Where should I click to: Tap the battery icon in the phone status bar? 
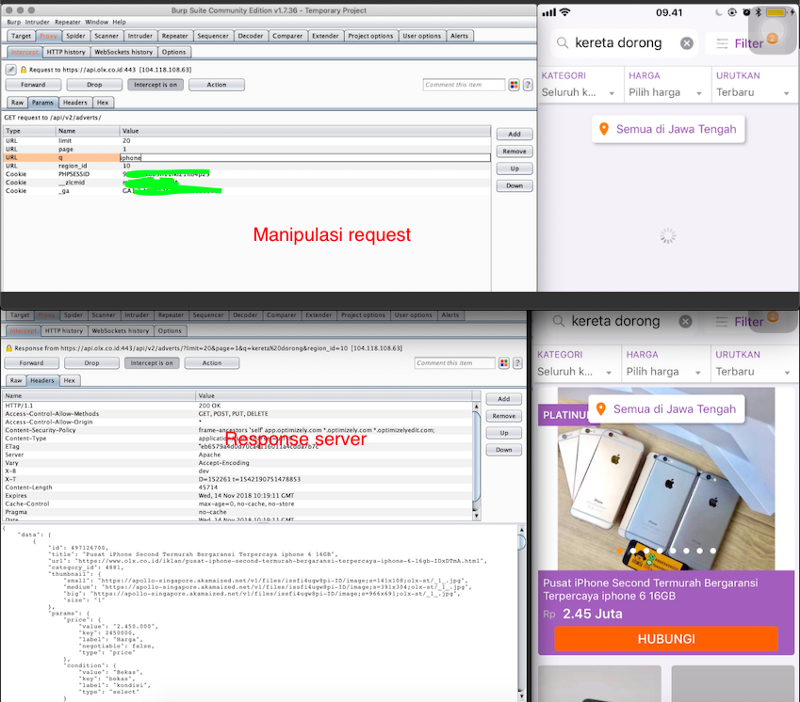point(776,12)
